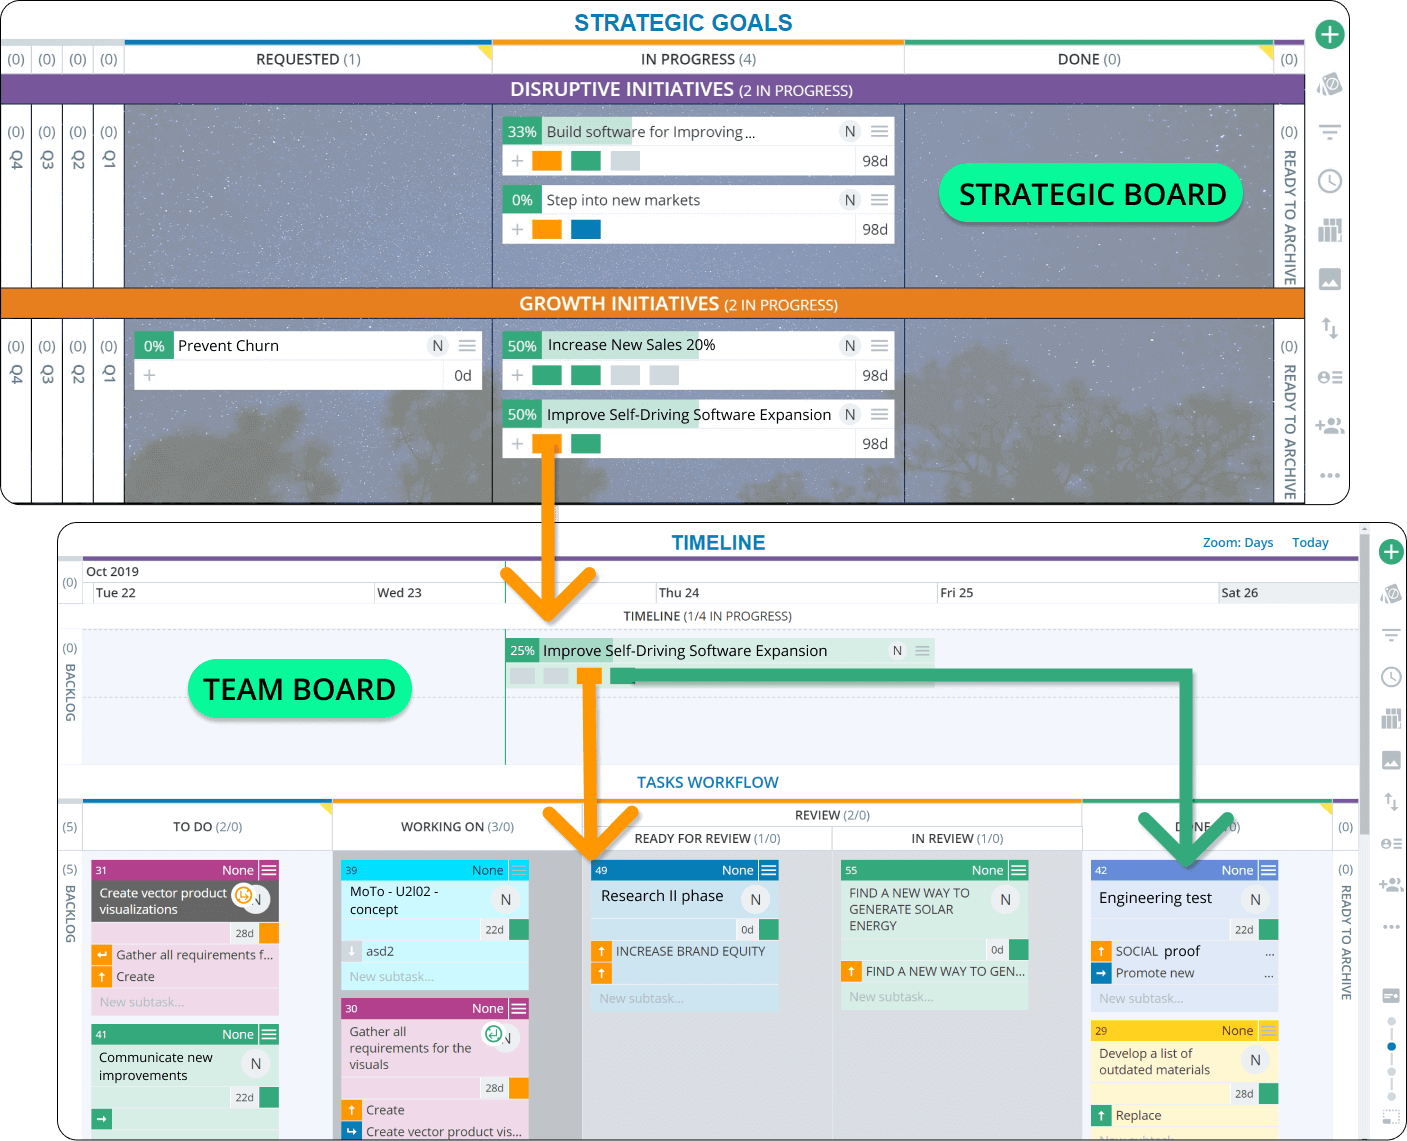The height and width of the screenshot is (1141, 1407).
Task: Open the menu on the Communicate new improvements card
Action: point(268,1034)
